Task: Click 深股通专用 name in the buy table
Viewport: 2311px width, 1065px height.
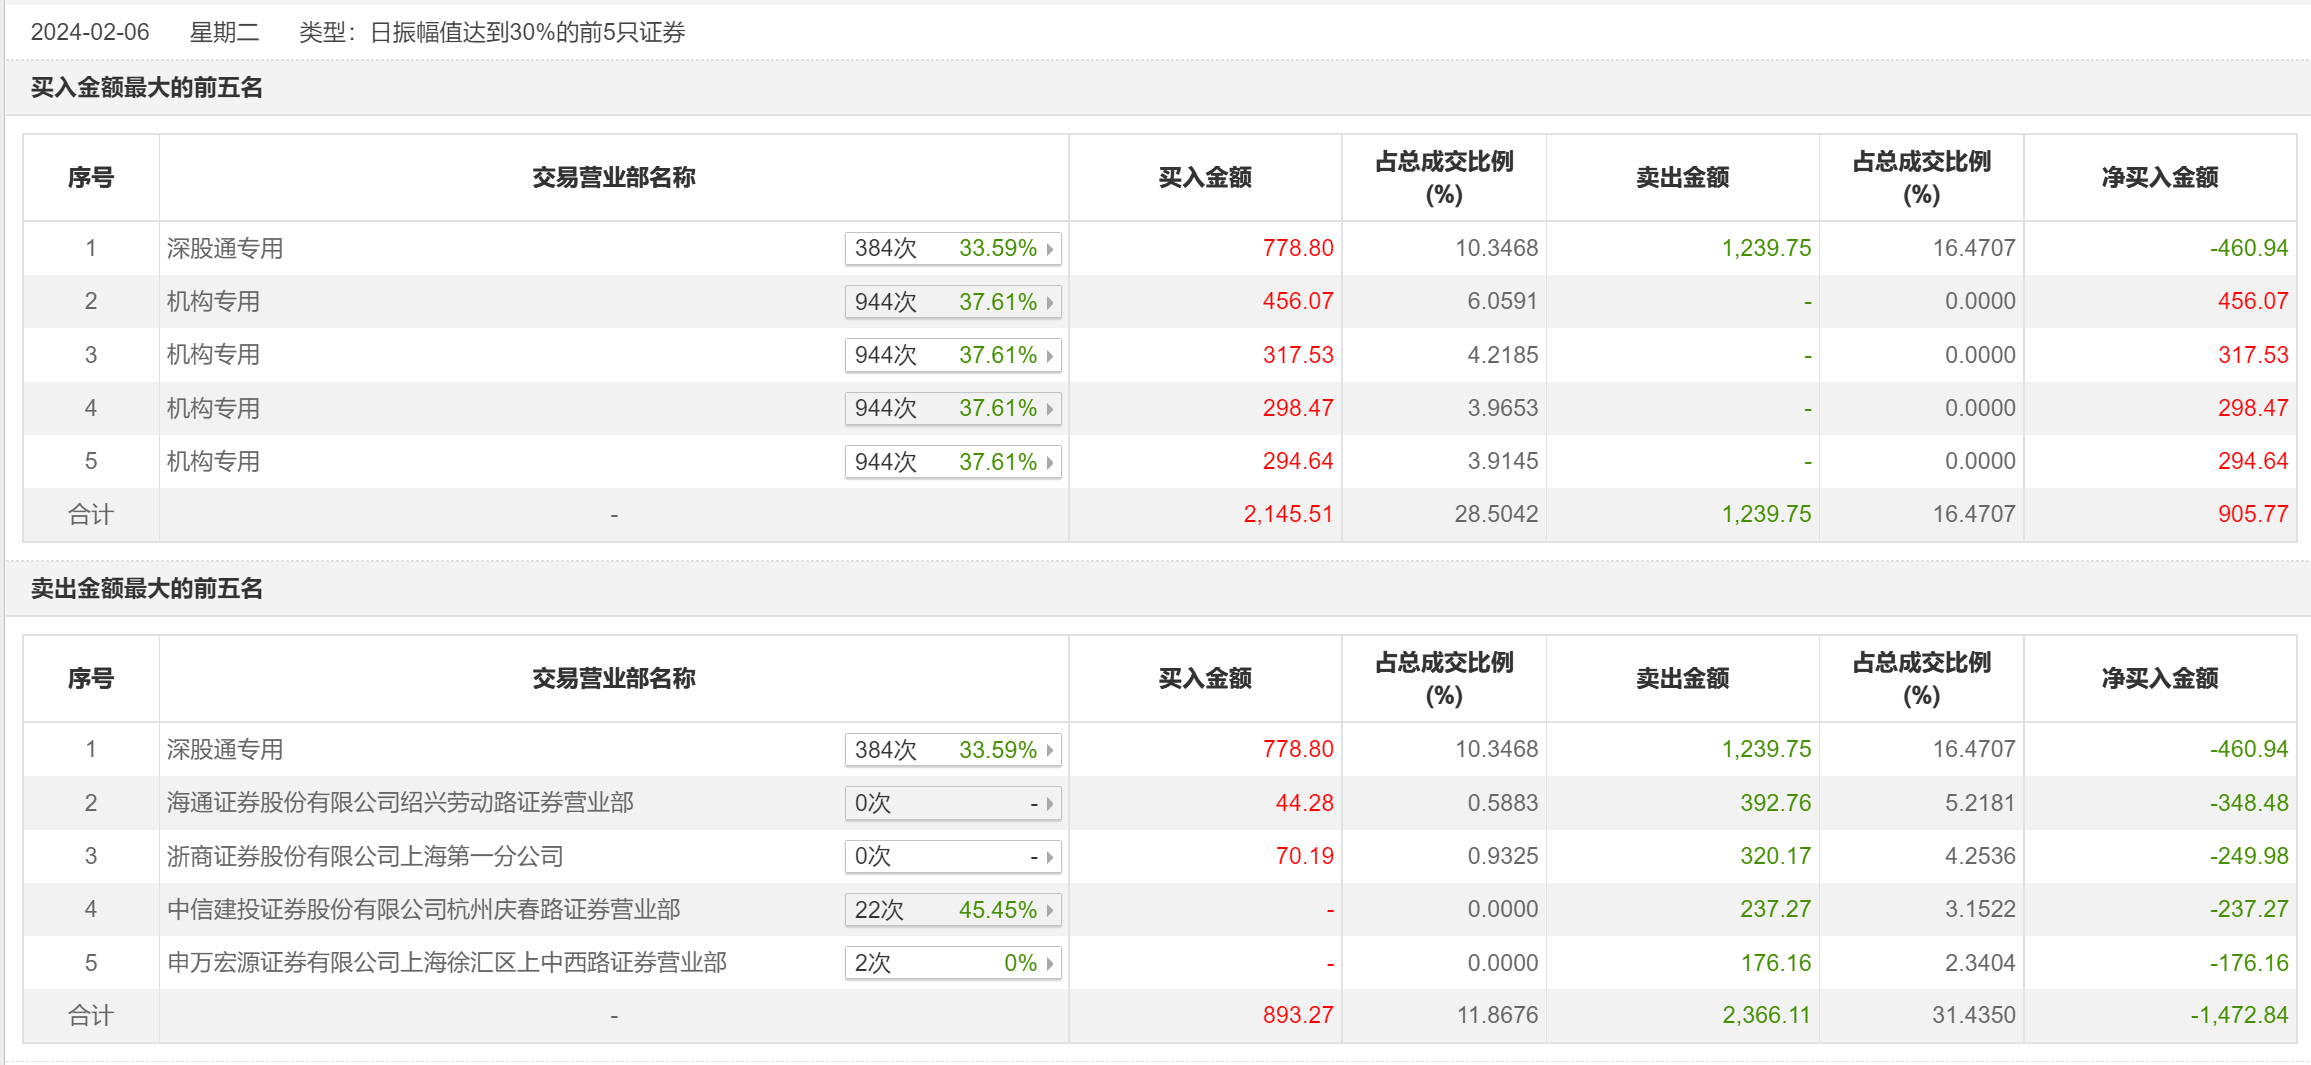Action: [x=225, y=249]
